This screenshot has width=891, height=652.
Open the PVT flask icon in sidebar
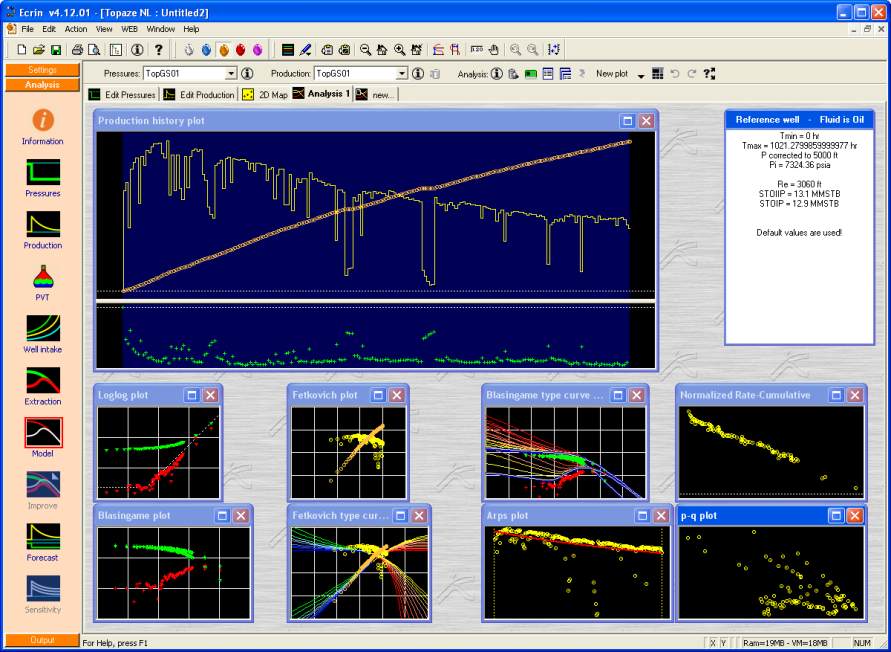[42, 278]
